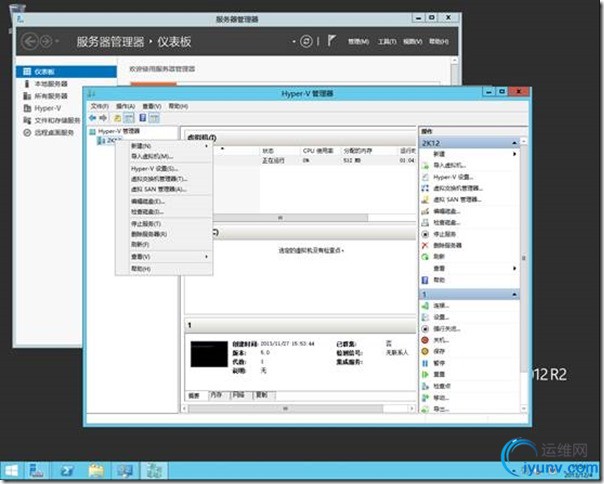Open 虚拟交换机管理器 icon in Actions pane
This screenshot has height=484, width=604.
[425, 188]
